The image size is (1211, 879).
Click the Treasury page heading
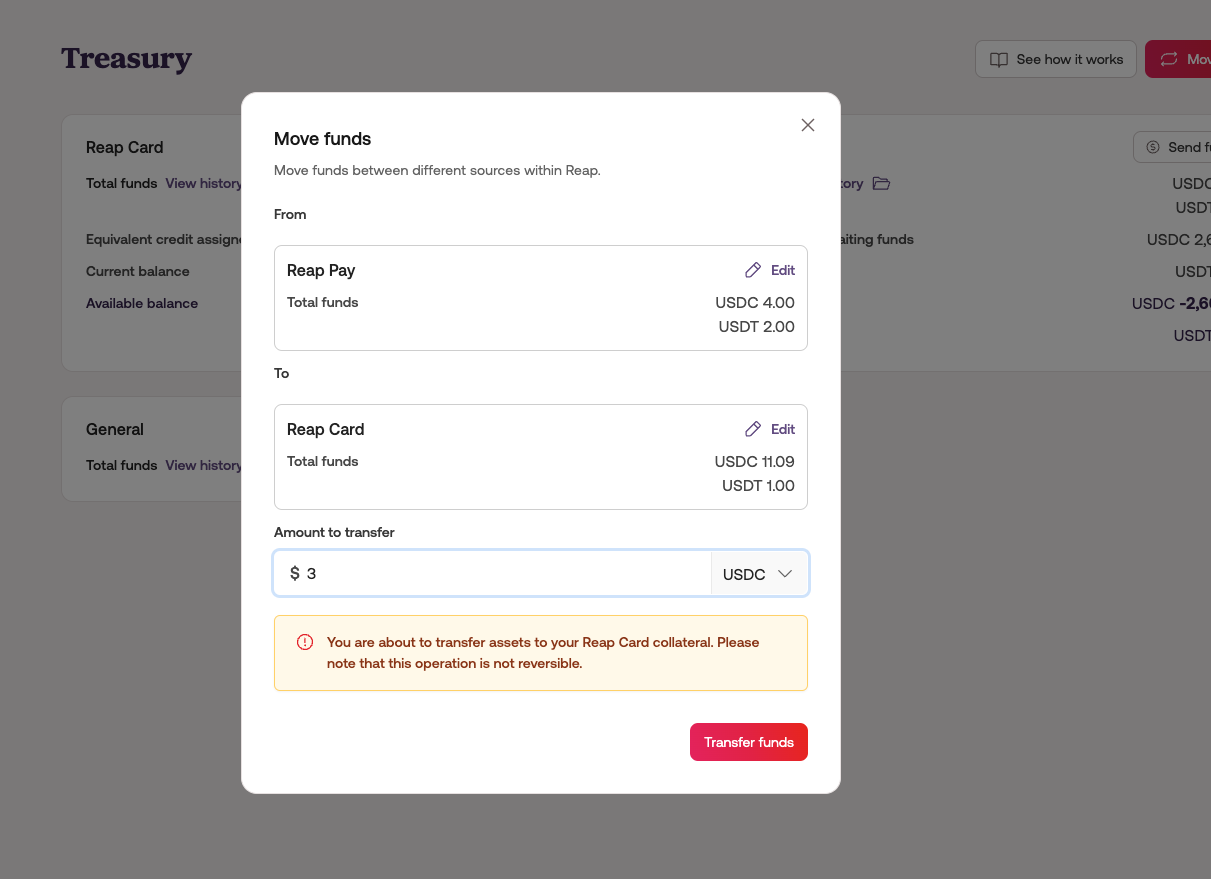point(126,59)
